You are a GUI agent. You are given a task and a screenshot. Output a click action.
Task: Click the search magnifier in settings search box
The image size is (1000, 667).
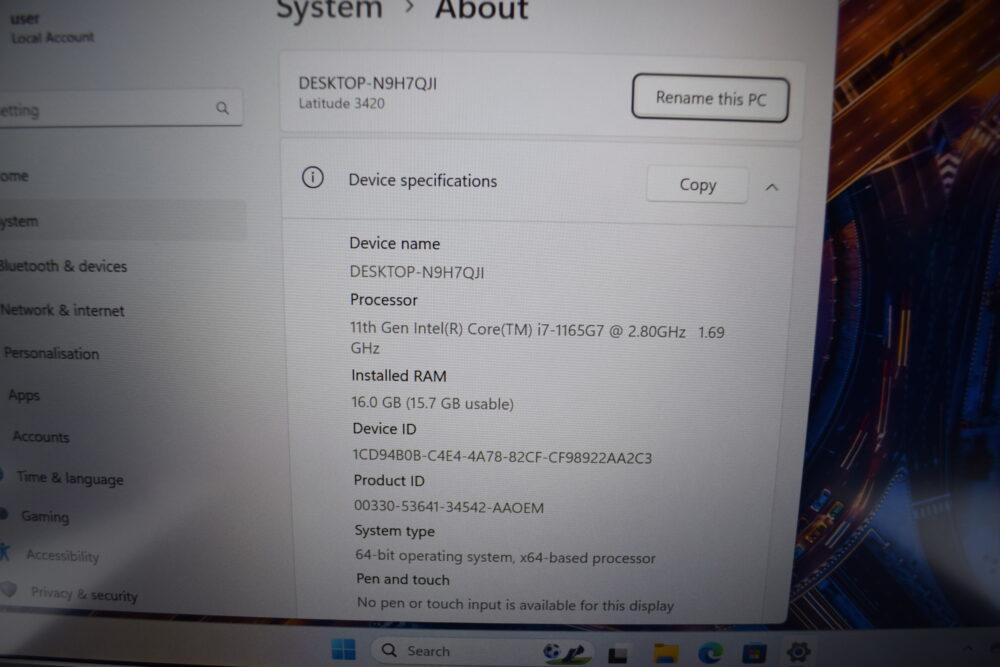click(x=222, y=108)
